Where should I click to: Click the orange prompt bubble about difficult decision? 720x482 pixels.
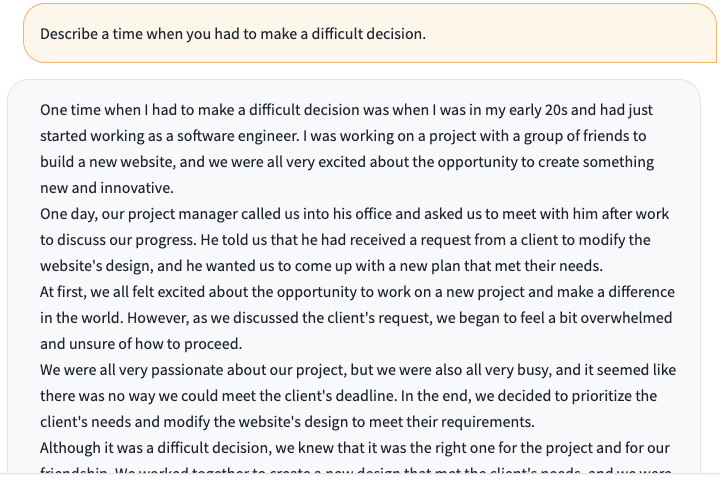pos(370,33)
